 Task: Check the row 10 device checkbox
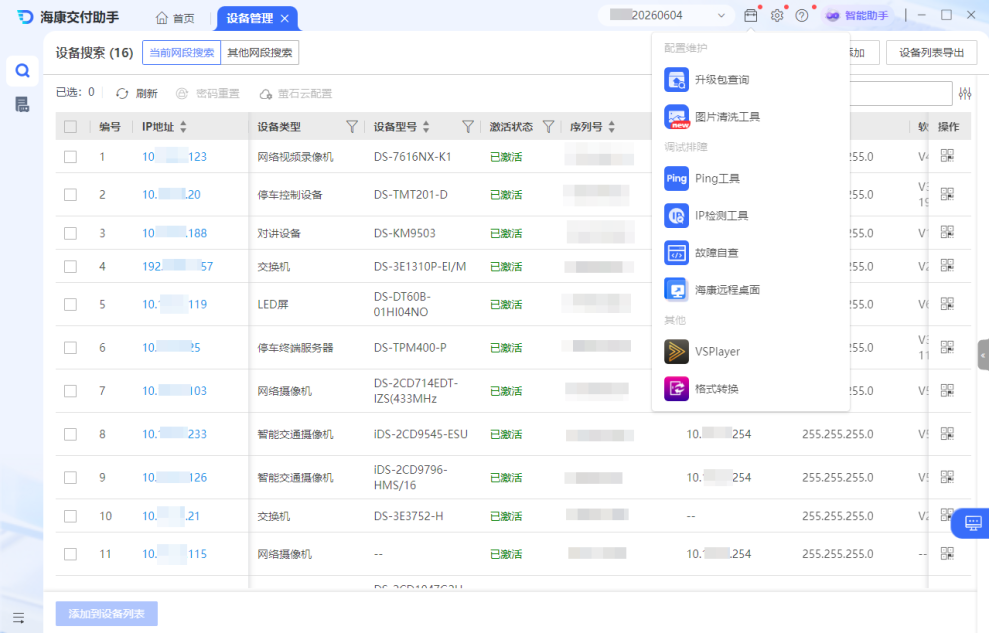click(71, 516)
